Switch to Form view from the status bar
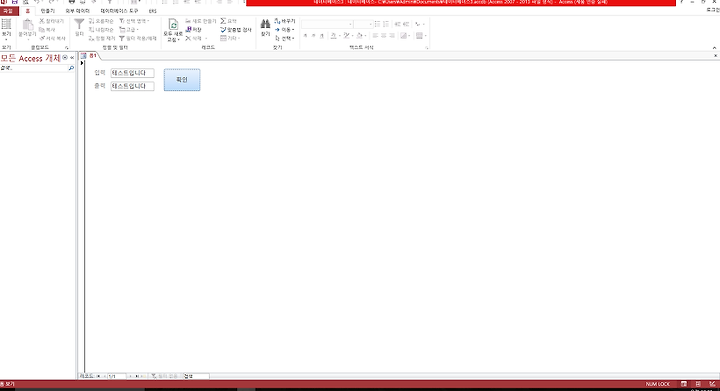The image size is (720, 391). pos(684,384)
